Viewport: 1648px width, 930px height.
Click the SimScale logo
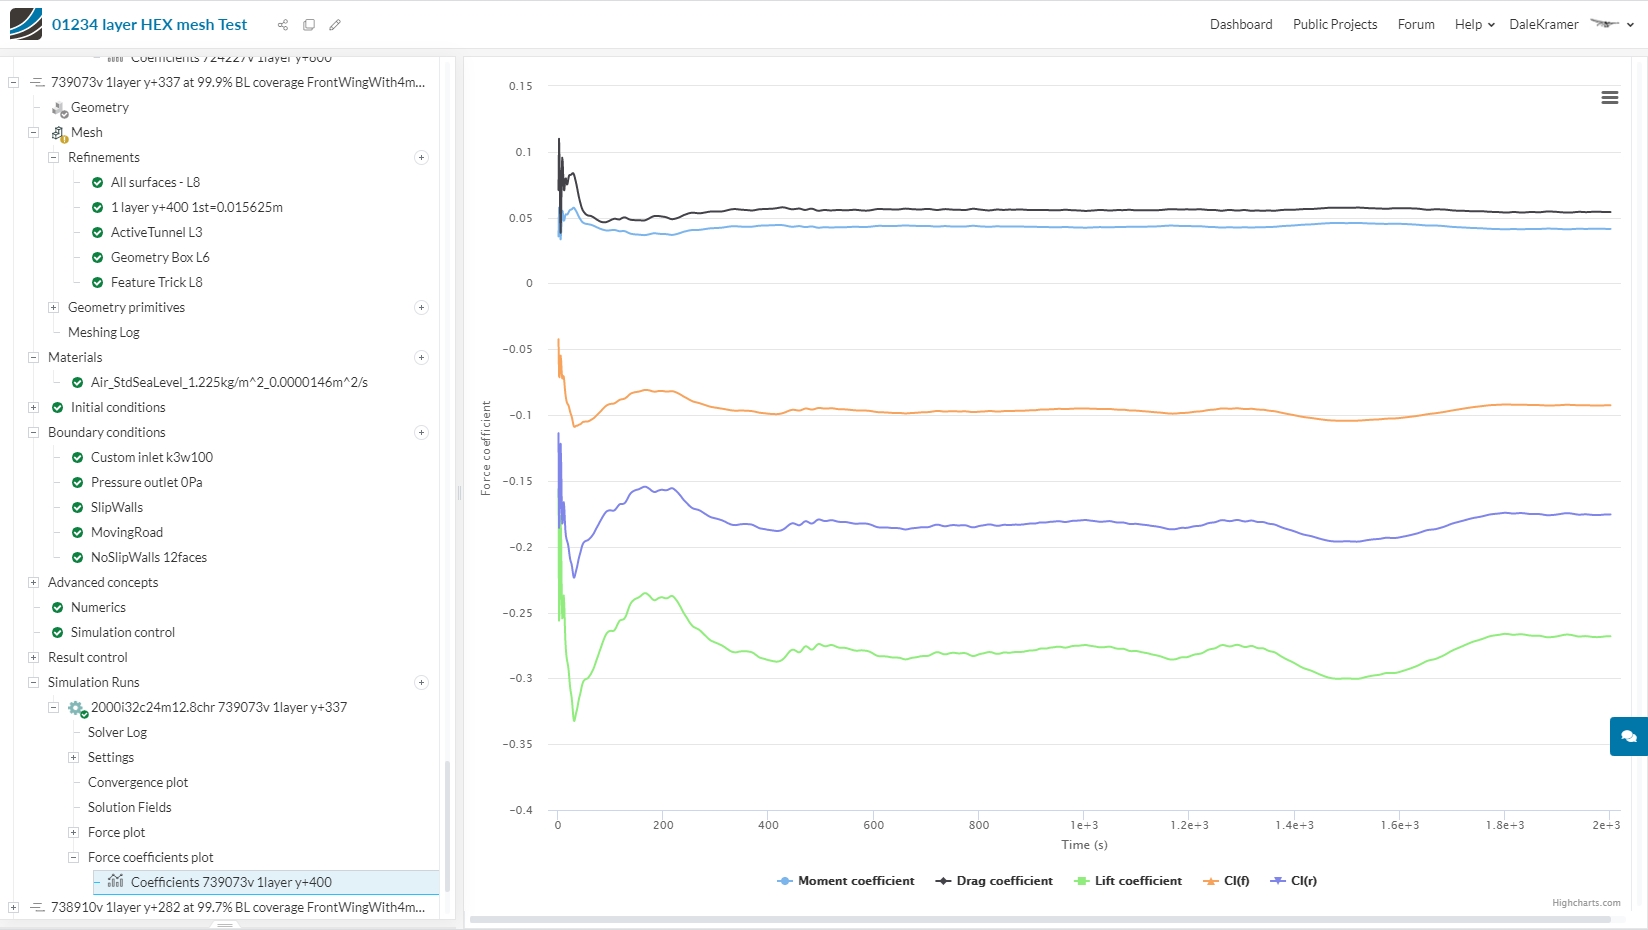tap(26, 24)
